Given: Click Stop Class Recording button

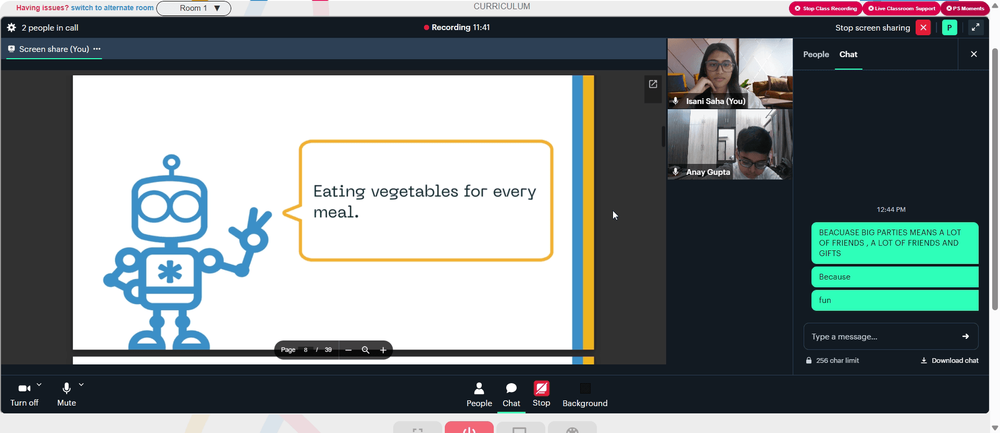Looking at the screenshot, I should (x=825, y=8).
